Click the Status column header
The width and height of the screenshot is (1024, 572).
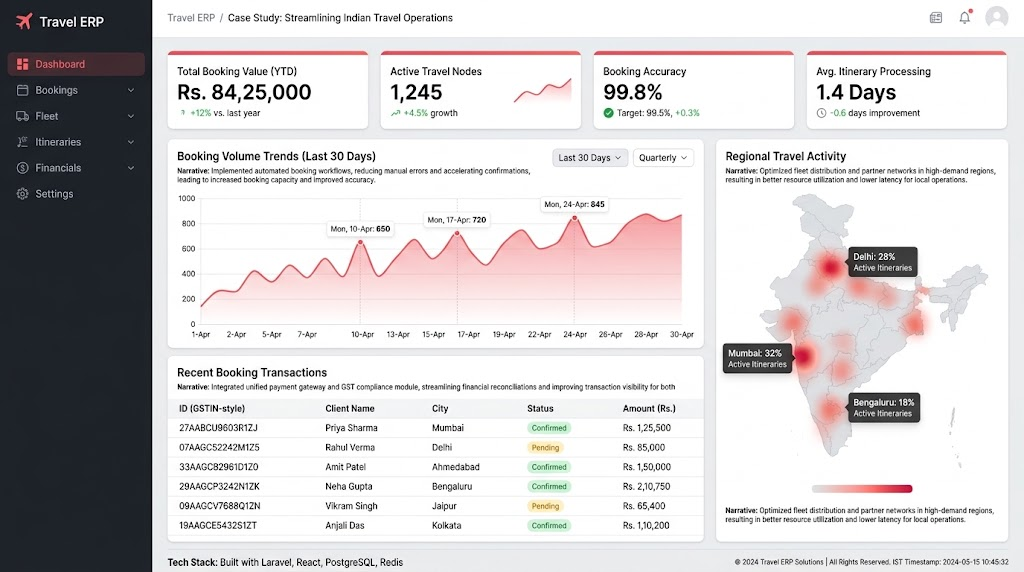540,408
